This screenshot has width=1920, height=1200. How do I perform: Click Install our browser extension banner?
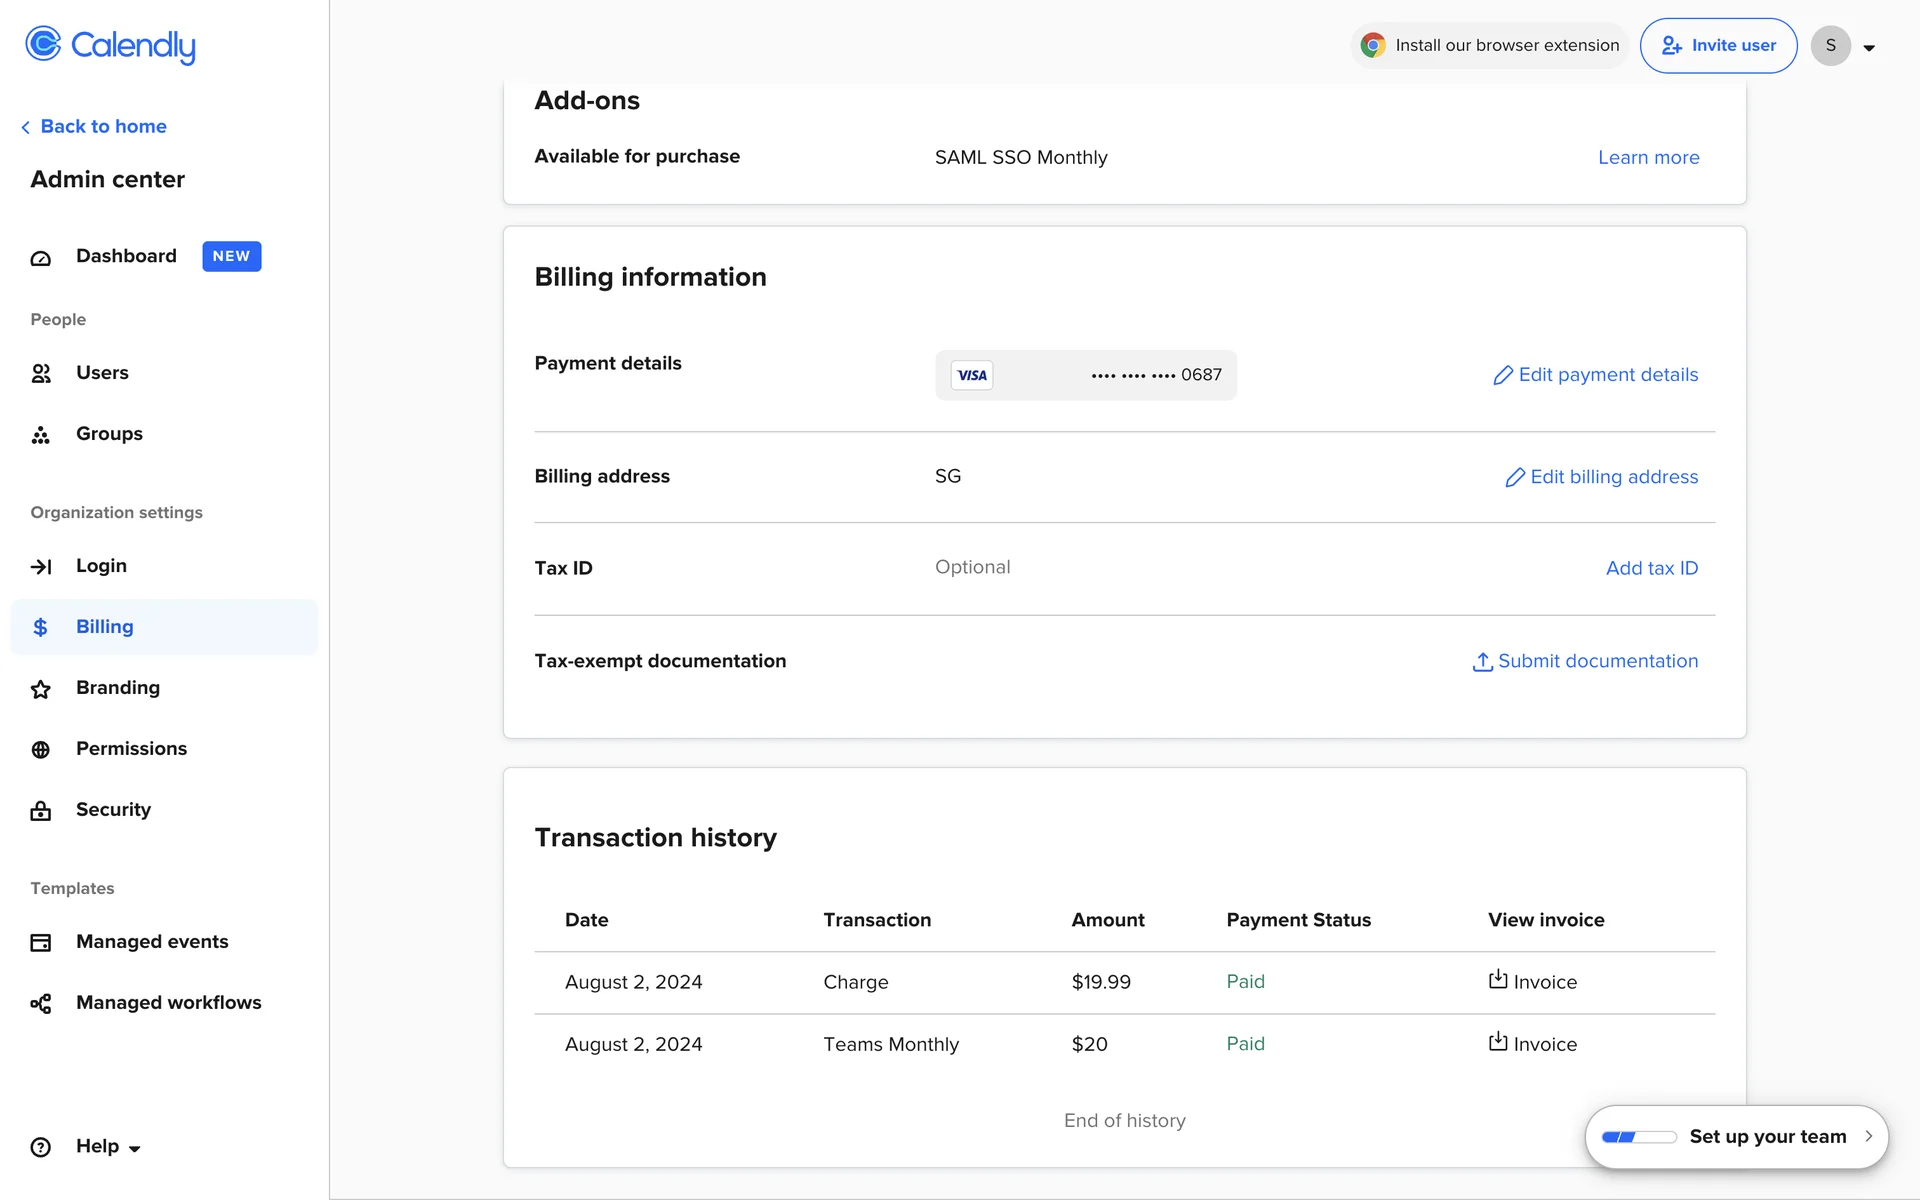(x=1490, y=46)
